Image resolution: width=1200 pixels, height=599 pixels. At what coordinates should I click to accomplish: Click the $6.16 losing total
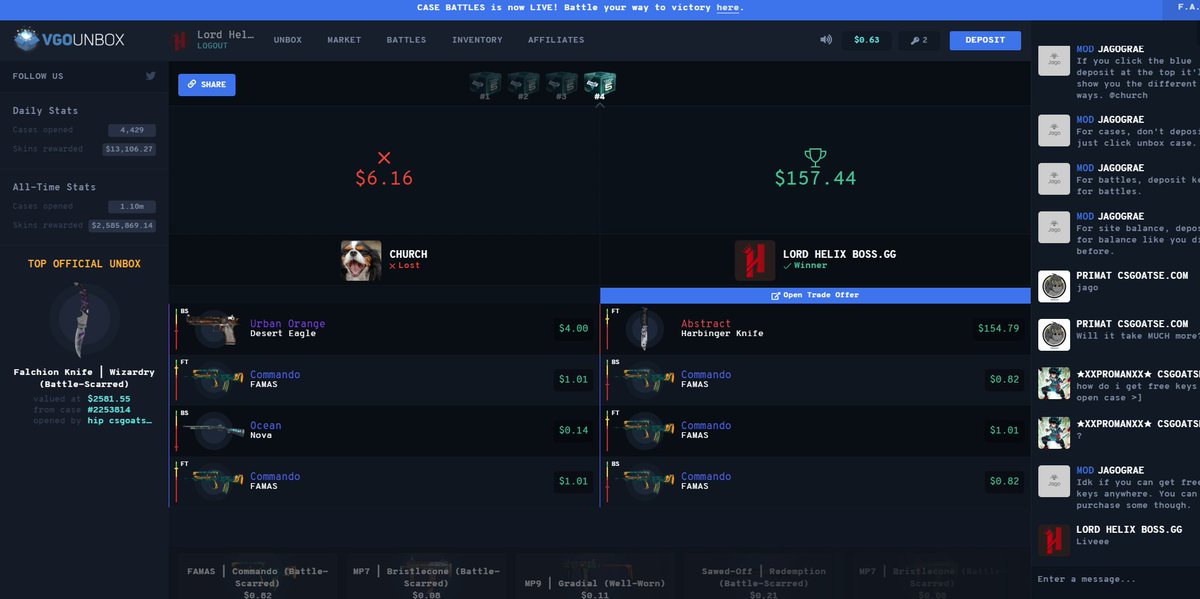[x=384, y=178]
